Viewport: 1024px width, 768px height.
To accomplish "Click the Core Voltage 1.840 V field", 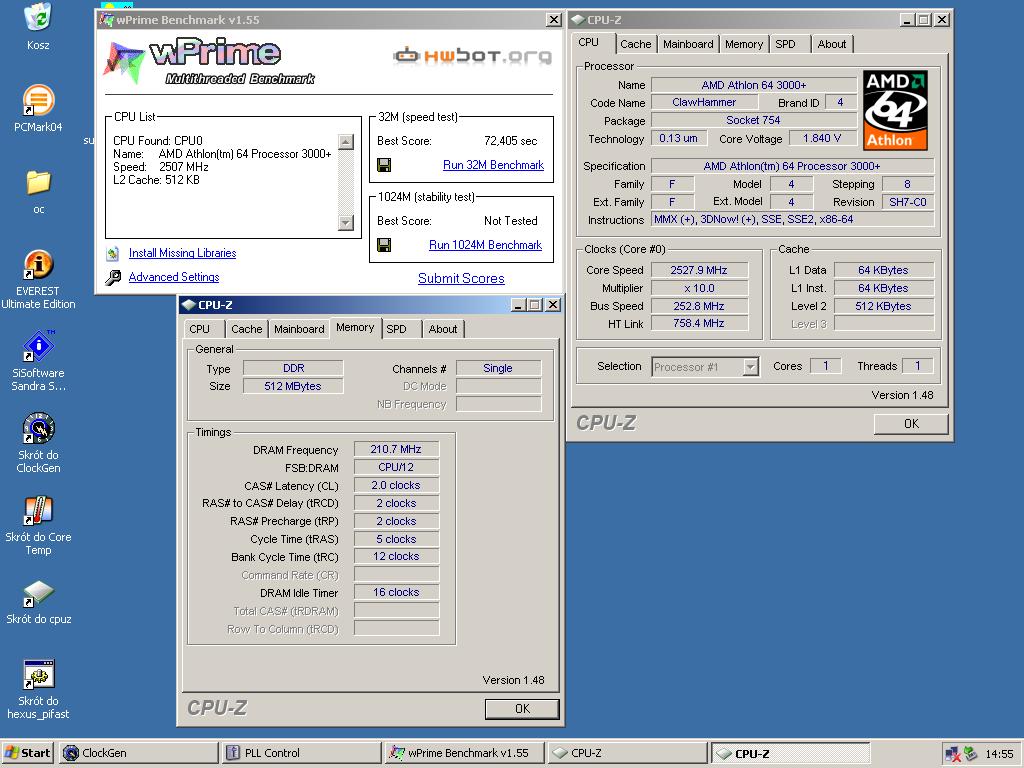I will [x=822, y=138].
